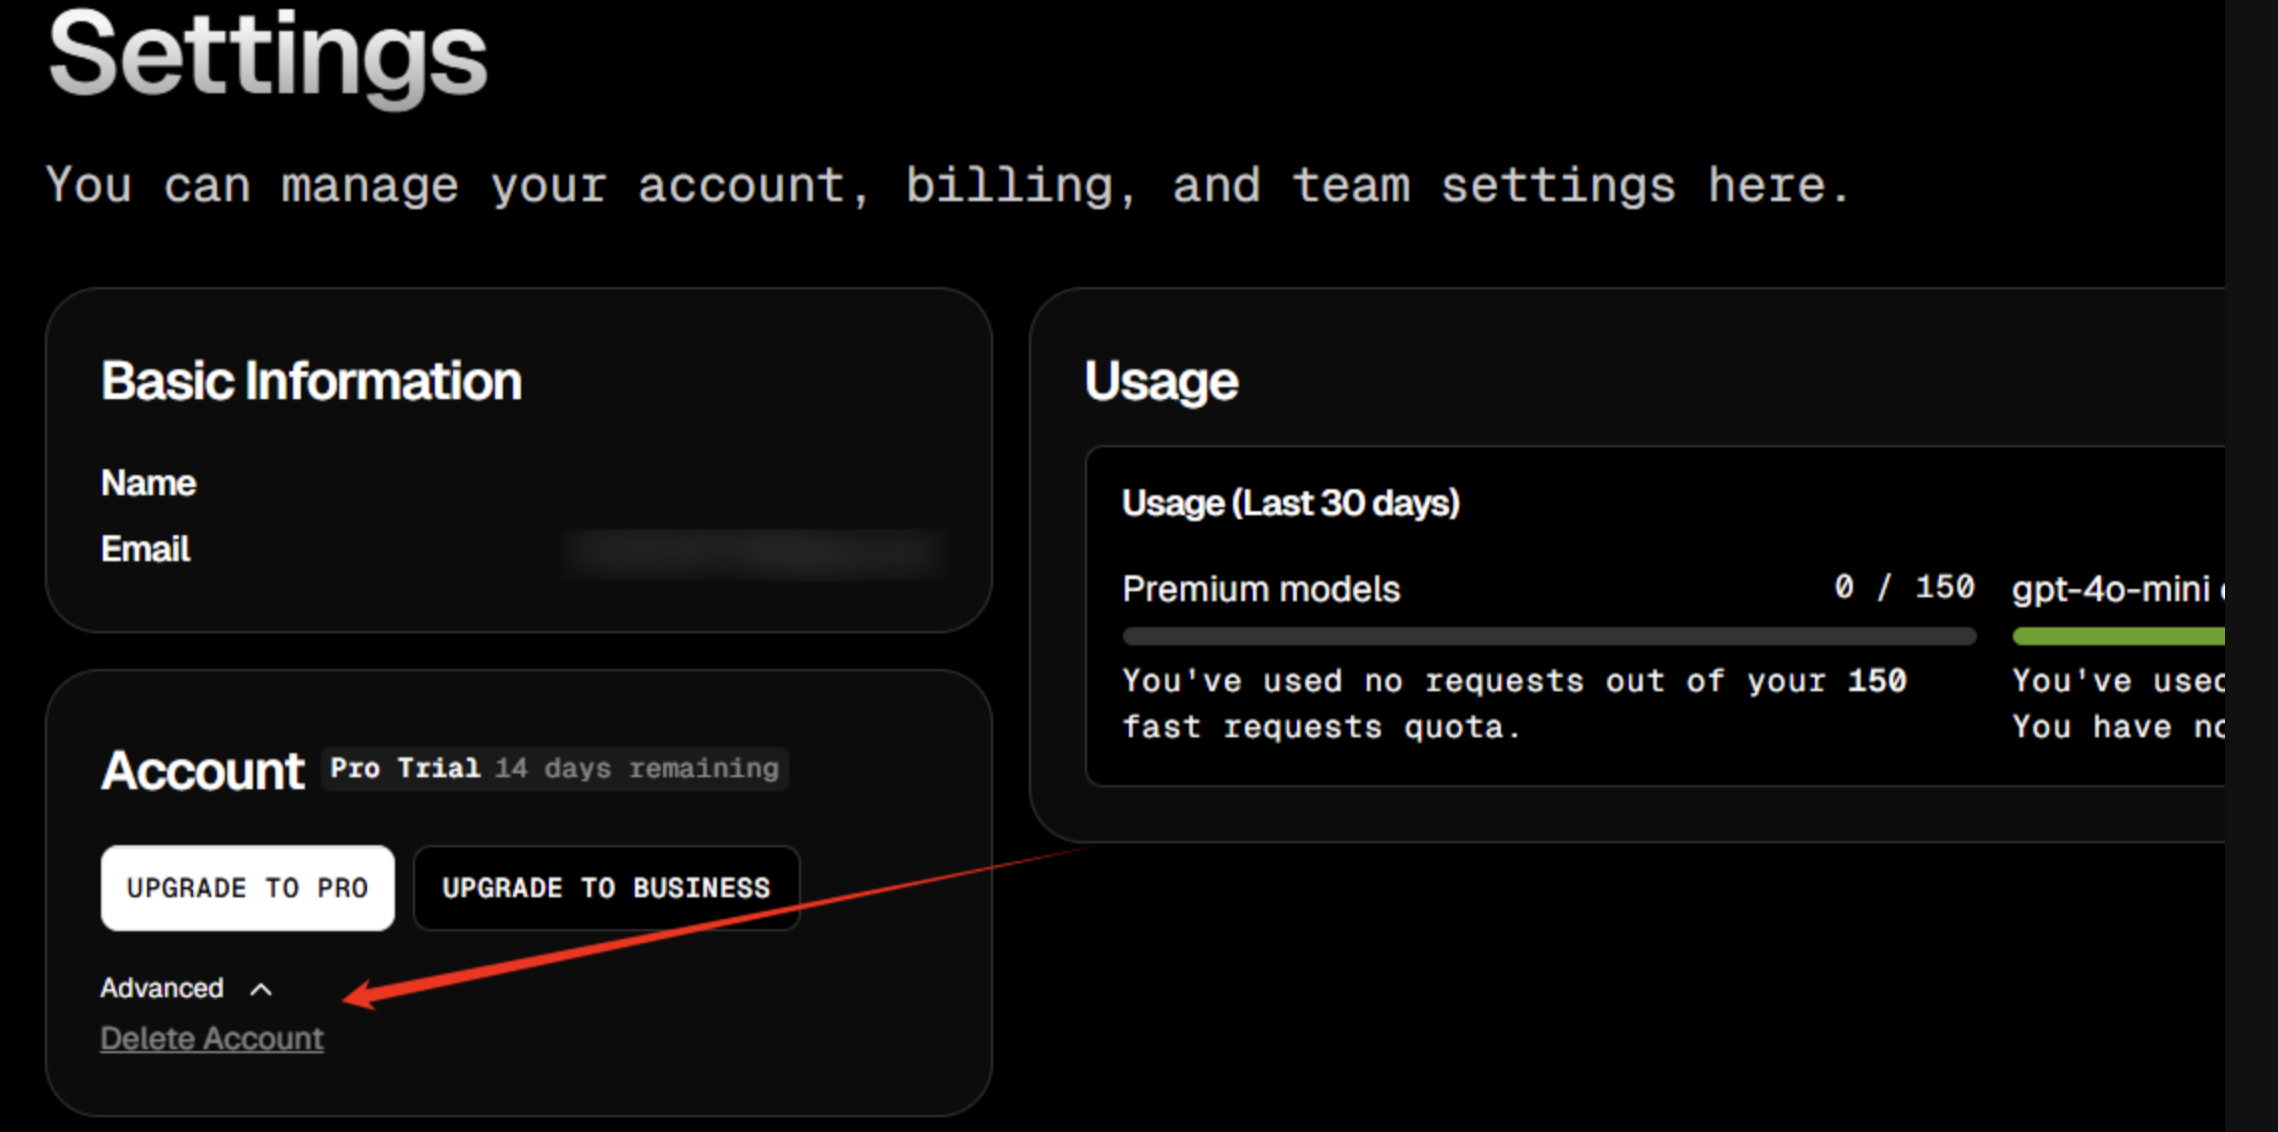Click the 0 / 150 usage counter
This screenshot has height=1132, width=2278.
click(1903, 587)
